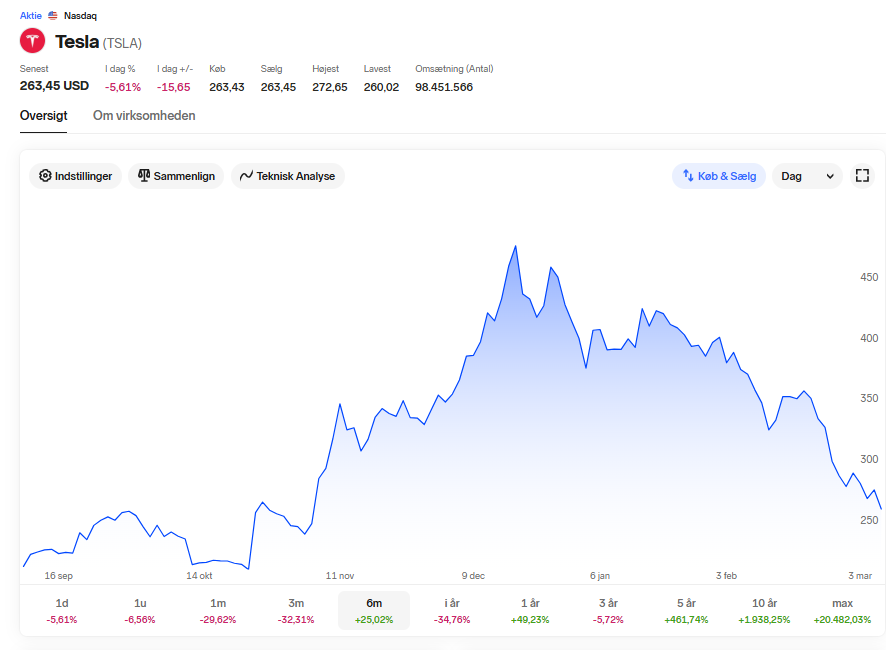Screen dimensions: 886x650
Task: Click the latest price 263,45 USD
Action: tap(54, 86)
